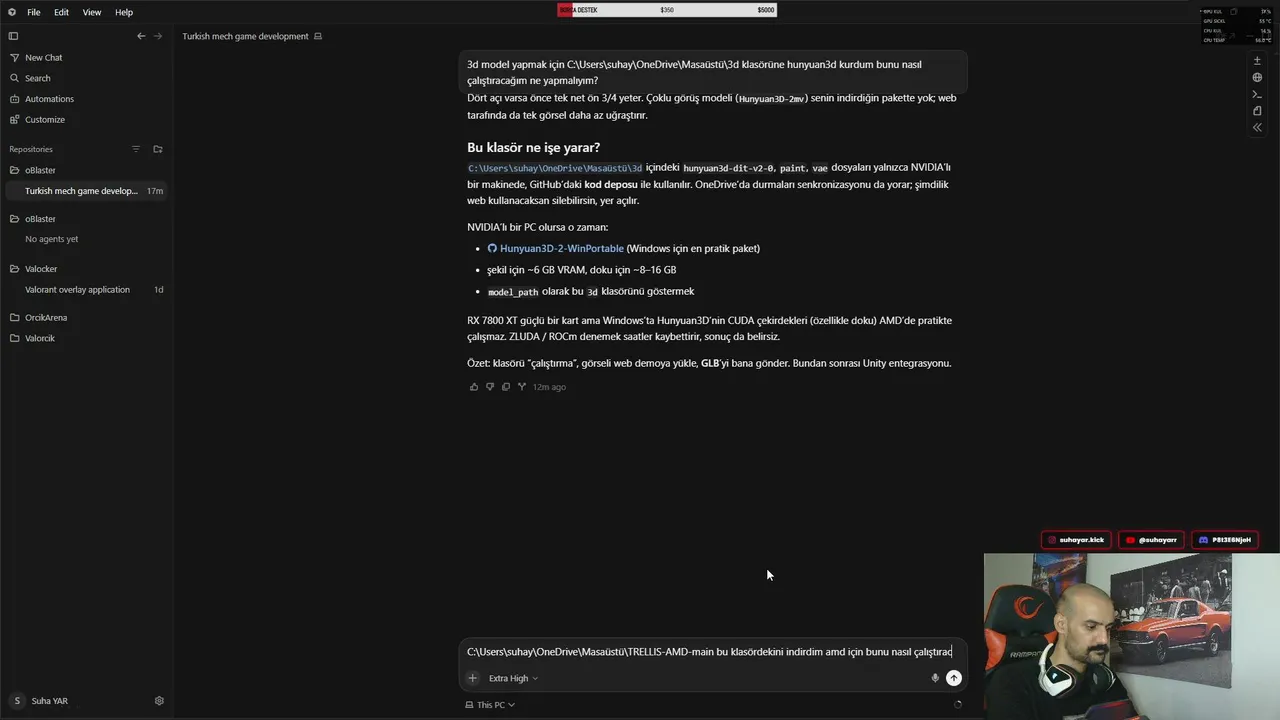
Task: Open the Valorant overlay application chat
Action: click(86, 290)
